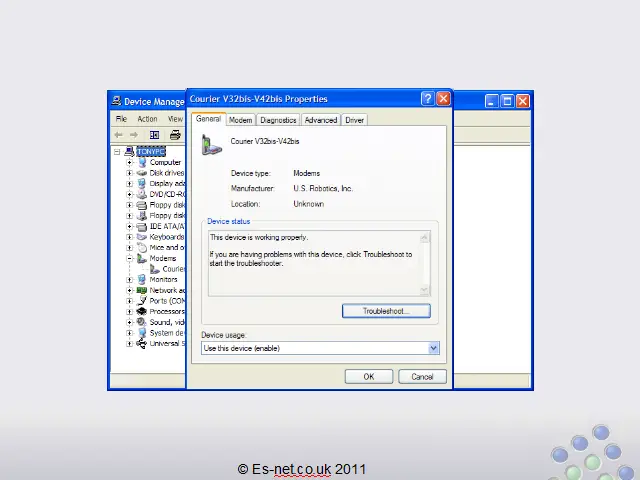Expand the Network adapters category
The height and width of the screenshot is (480, 640).
pyautogui.click(x=129, y=290)
